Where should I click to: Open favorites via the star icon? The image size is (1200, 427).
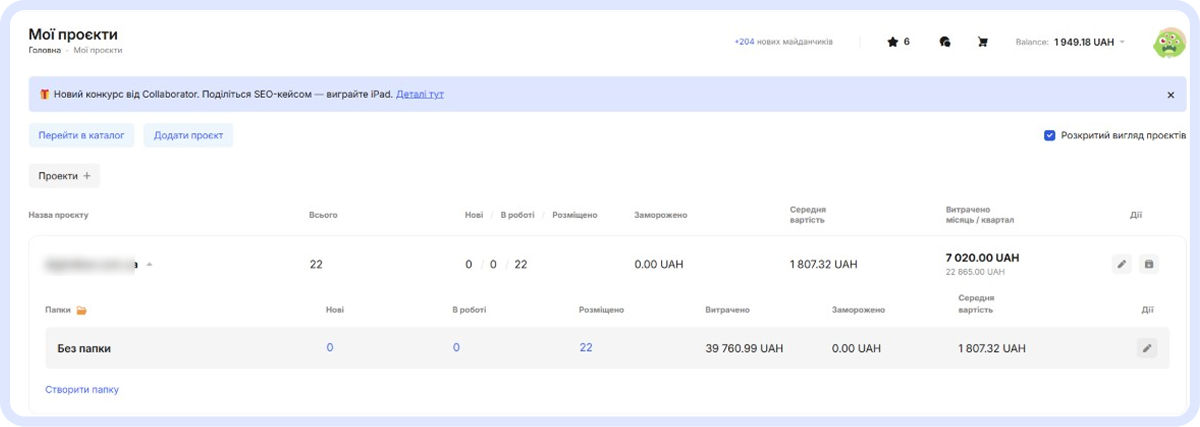tap(892, 42)
